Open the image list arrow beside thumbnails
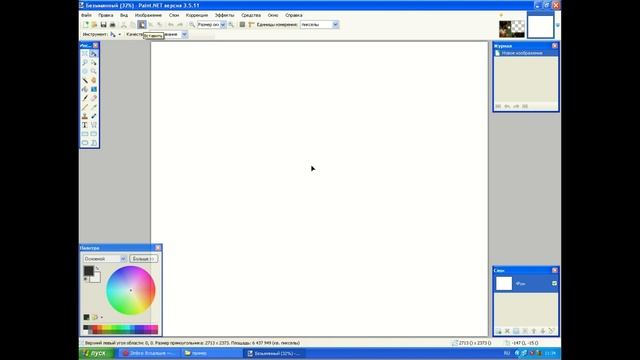 click(558, 25)
